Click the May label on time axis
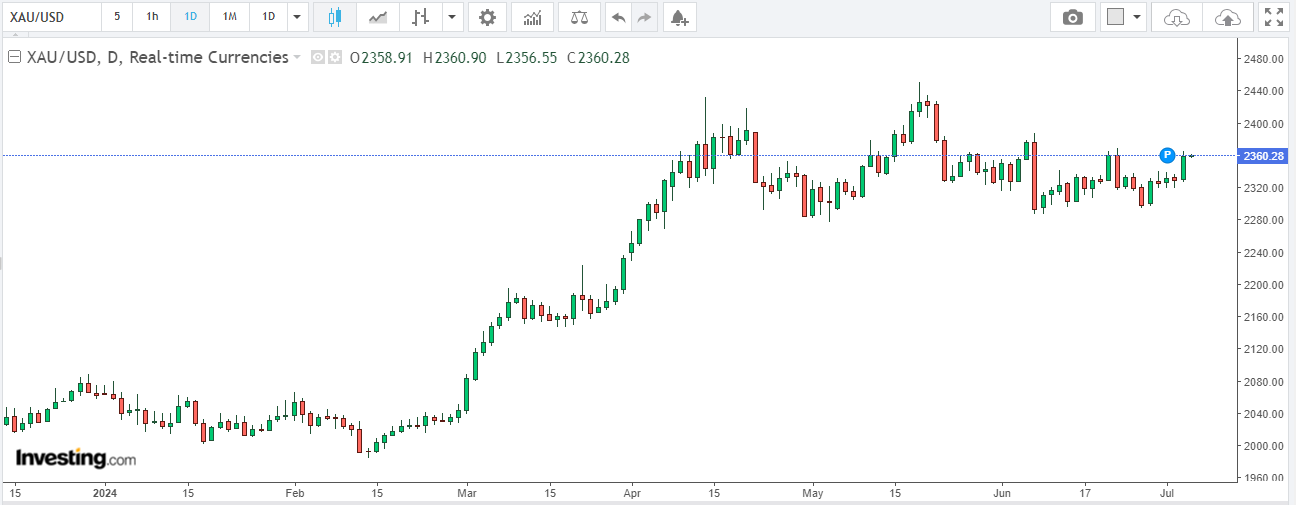The height and width of the screenshot is (505, 1296). click(x=812, y=493)
